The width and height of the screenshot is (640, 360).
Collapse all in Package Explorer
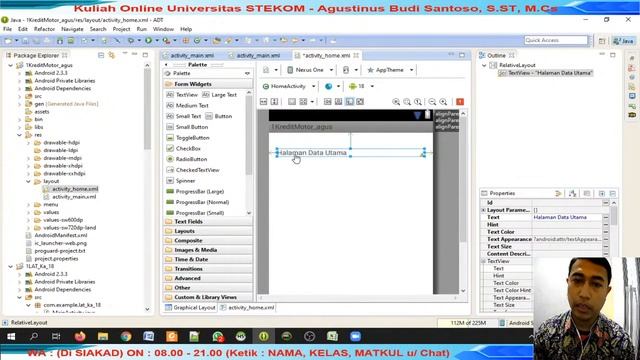point(101,55)
